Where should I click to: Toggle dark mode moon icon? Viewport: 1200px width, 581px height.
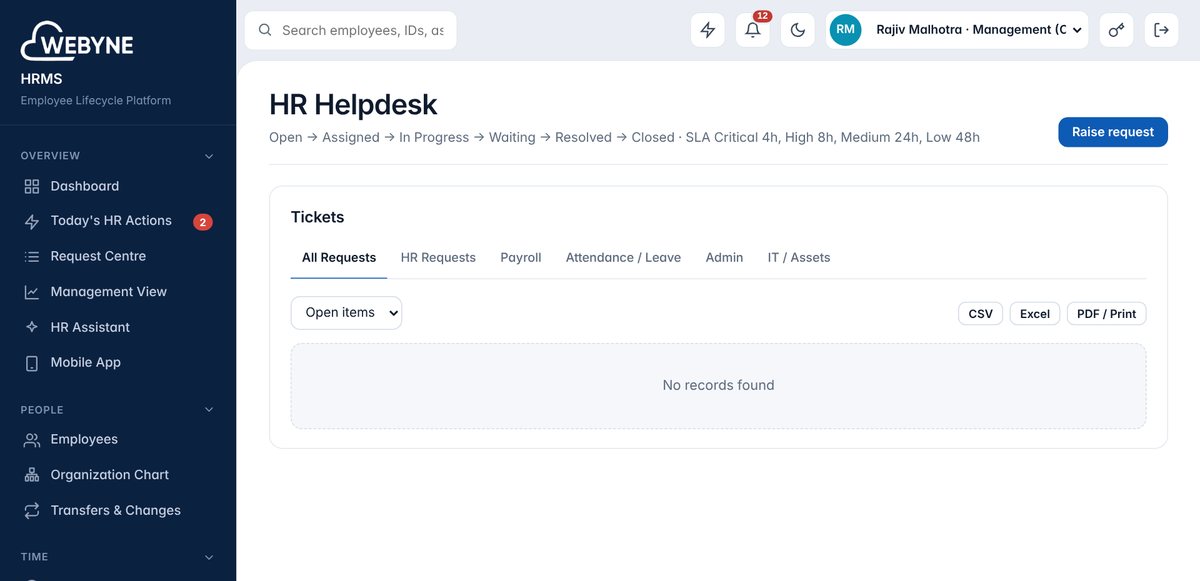point(798,30)
